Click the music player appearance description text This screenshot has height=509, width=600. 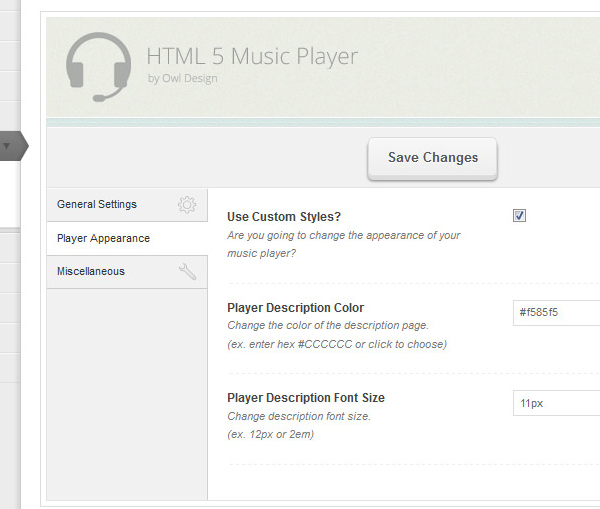pos(344,244)
